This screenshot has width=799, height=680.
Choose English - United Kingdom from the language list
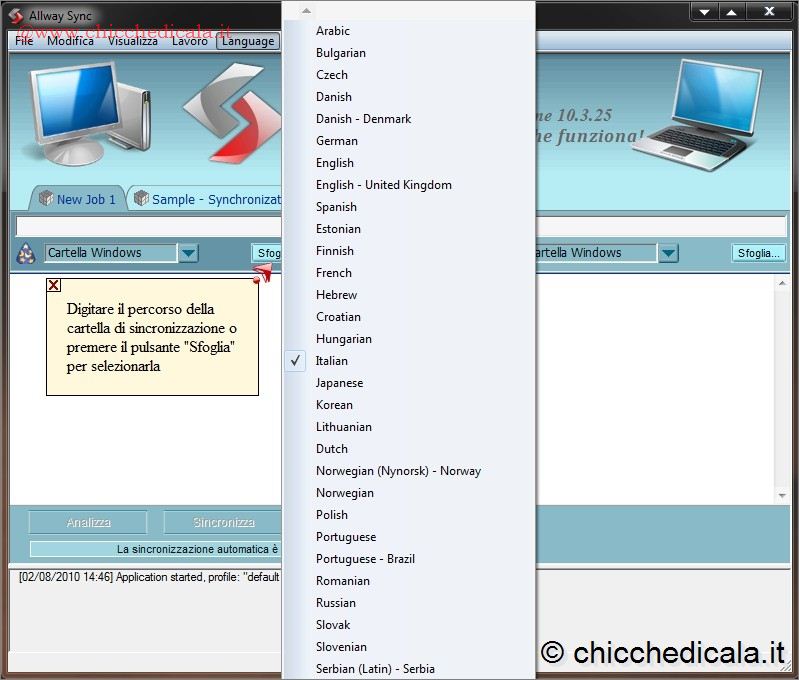(x=384, y=185)
